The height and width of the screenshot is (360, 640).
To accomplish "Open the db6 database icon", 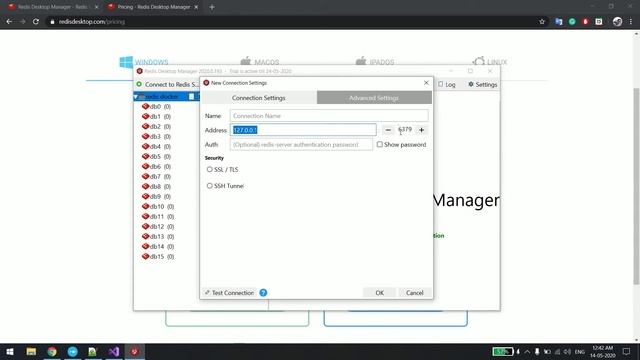I will click(145, 167).
